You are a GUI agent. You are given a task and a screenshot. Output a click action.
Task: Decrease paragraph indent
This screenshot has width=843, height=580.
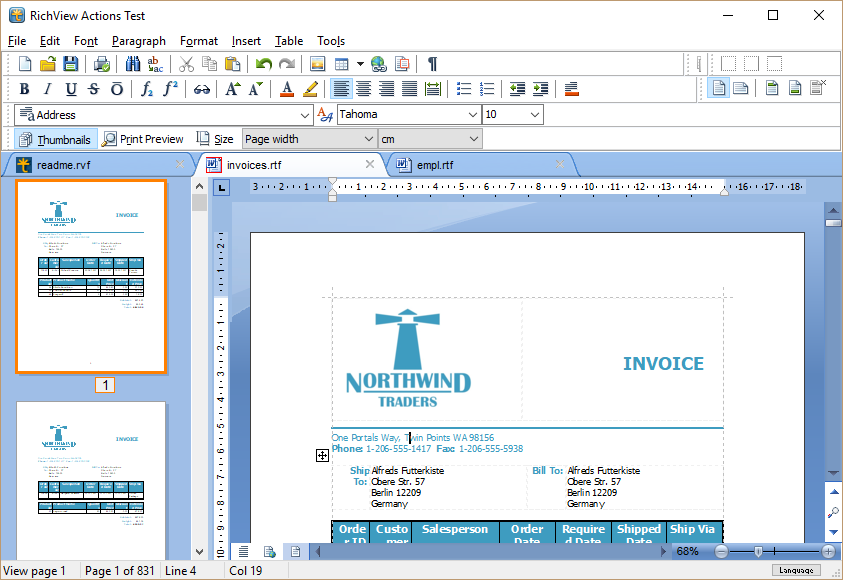click(x=517, y=89)
